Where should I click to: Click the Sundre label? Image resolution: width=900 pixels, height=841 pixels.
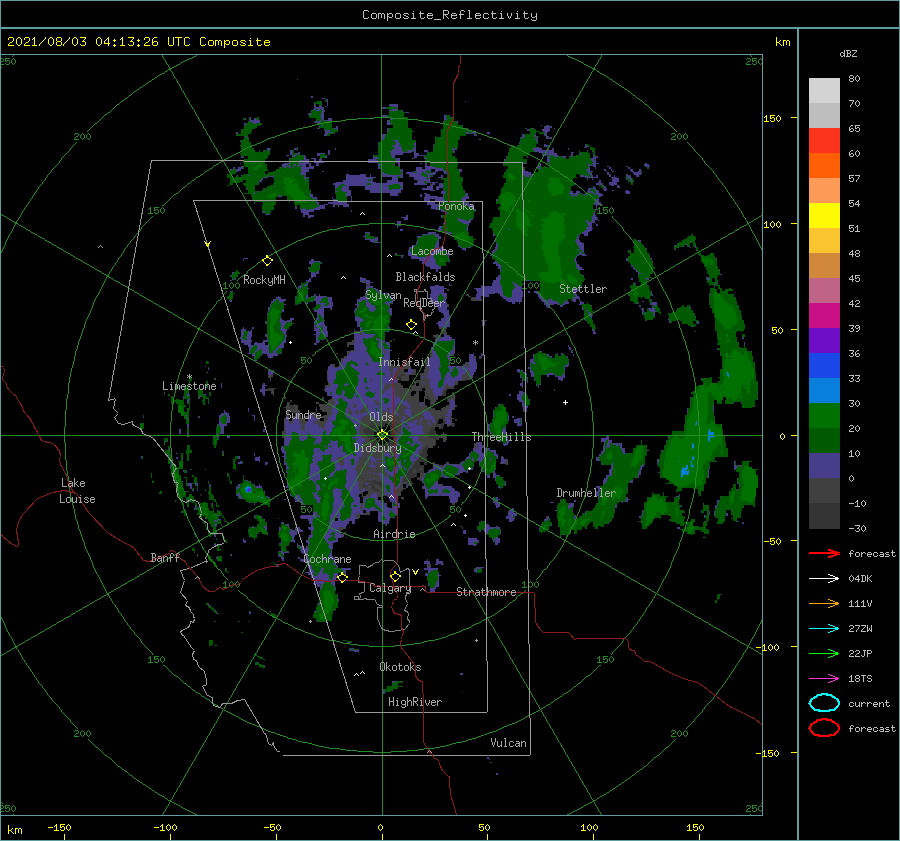pos(303,414)
